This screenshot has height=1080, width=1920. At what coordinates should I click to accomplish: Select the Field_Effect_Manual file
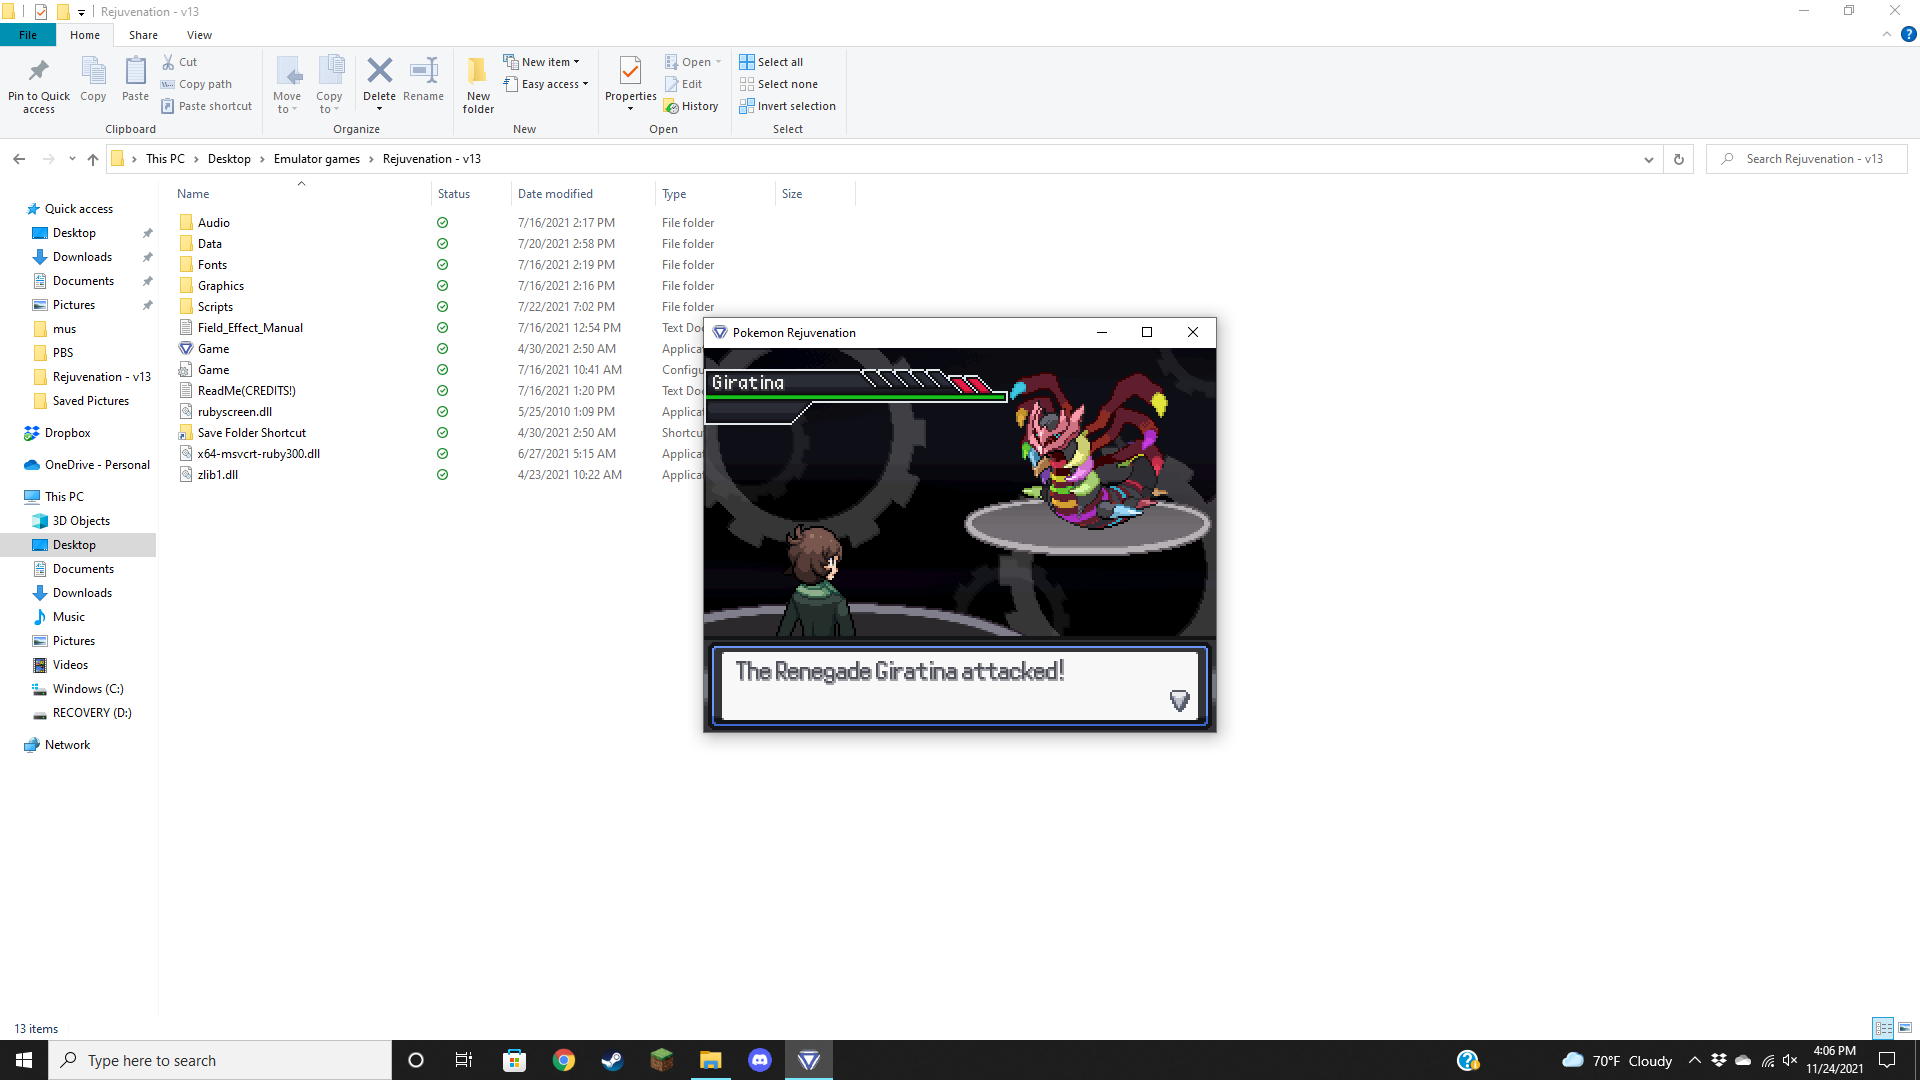coord(250,328)
